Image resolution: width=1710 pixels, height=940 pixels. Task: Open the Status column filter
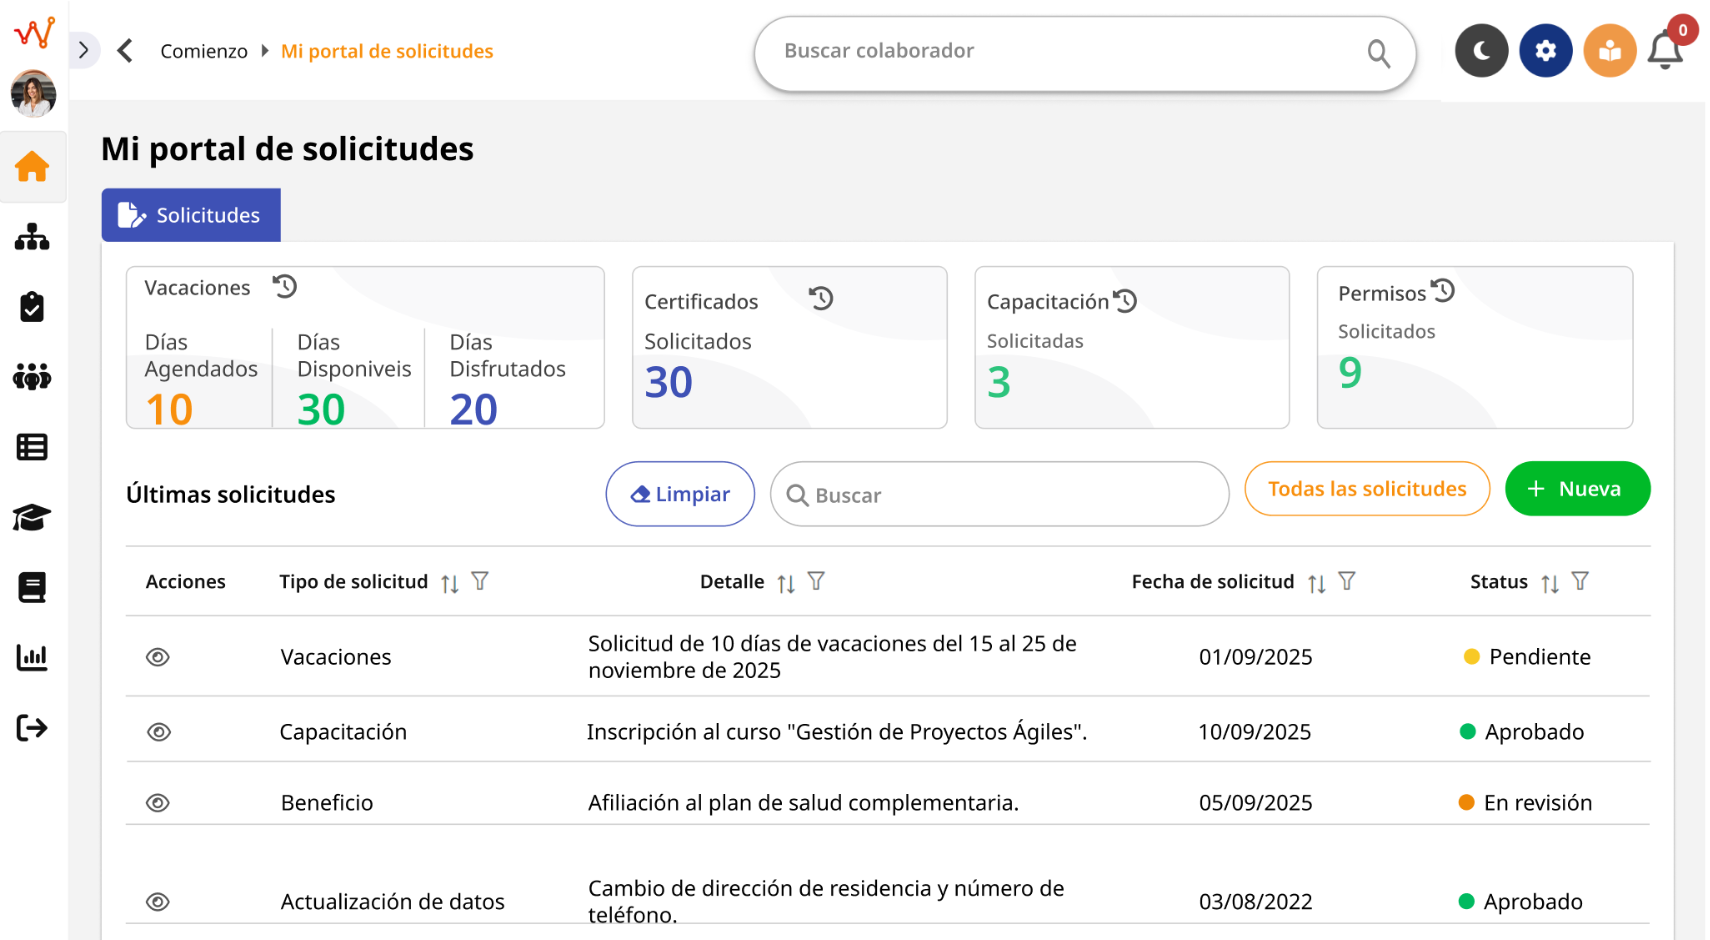click(1580, 581)
